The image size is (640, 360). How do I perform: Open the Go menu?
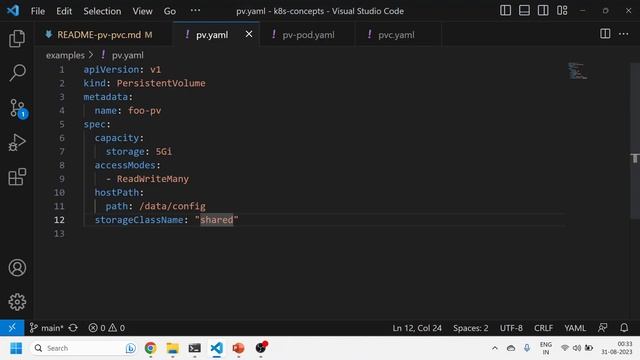tap(170, 11)
